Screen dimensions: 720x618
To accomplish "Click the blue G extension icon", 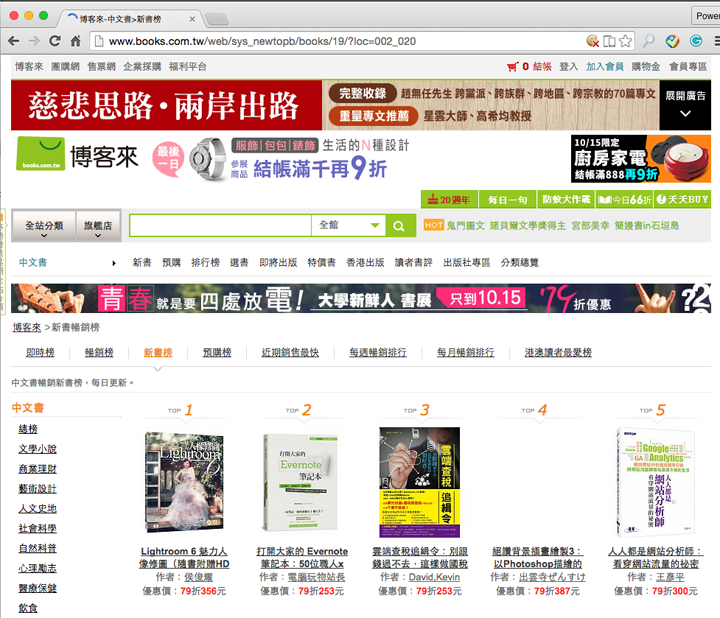I will (x=696, y=41).
